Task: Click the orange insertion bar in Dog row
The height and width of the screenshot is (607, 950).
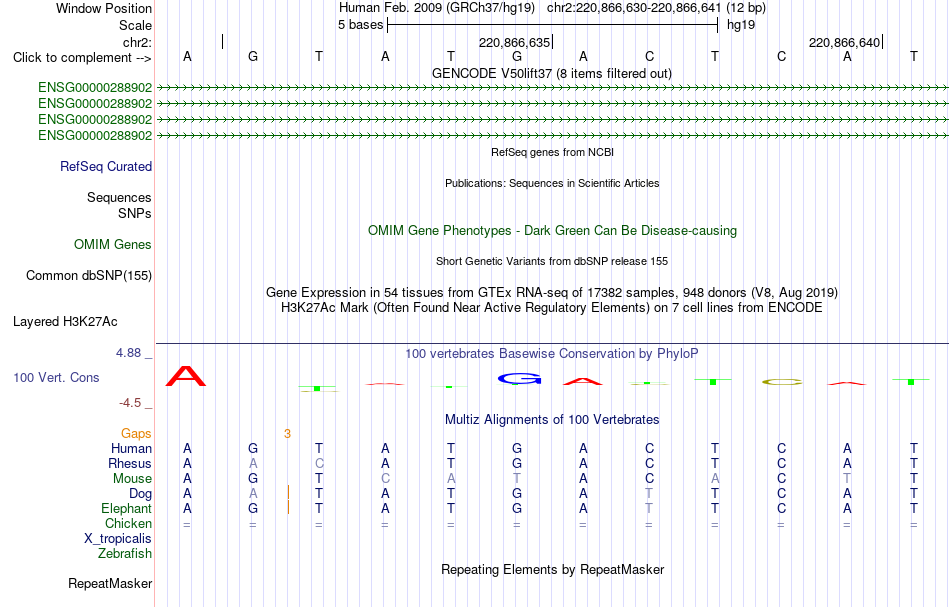Action: pos(288,493)
